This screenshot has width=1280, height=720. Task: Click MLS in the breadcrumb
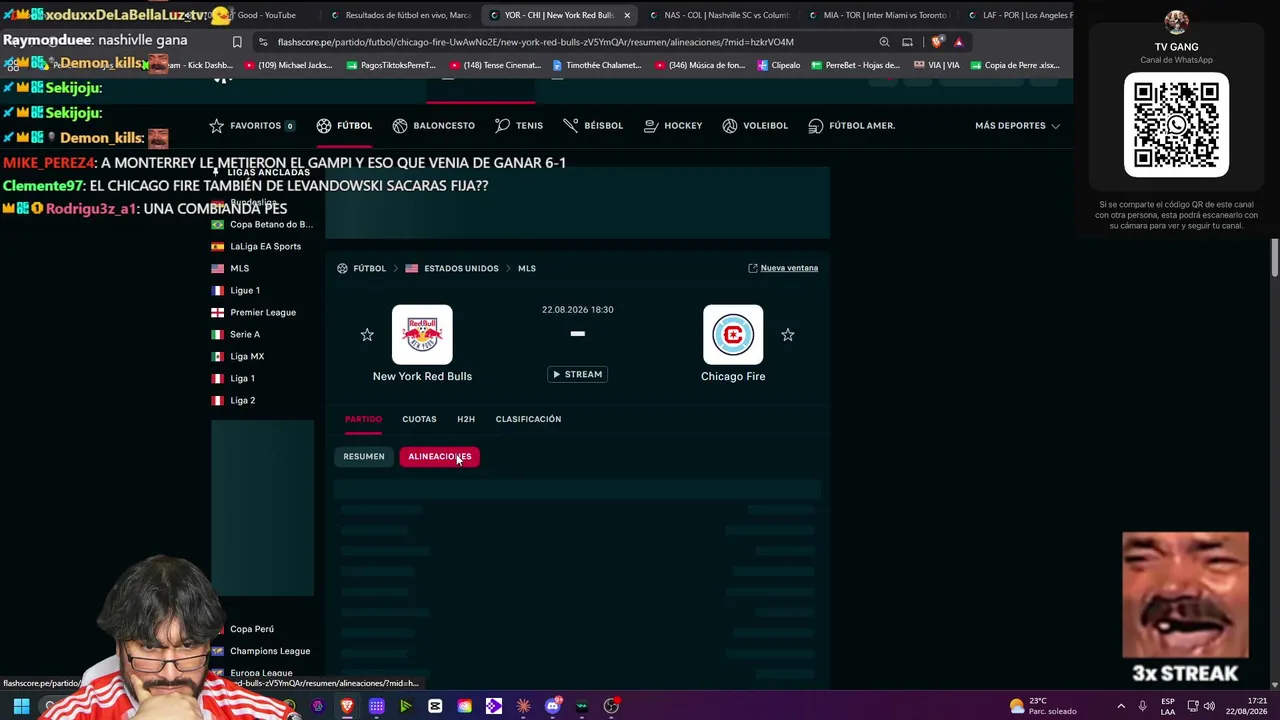click(527, 268)
